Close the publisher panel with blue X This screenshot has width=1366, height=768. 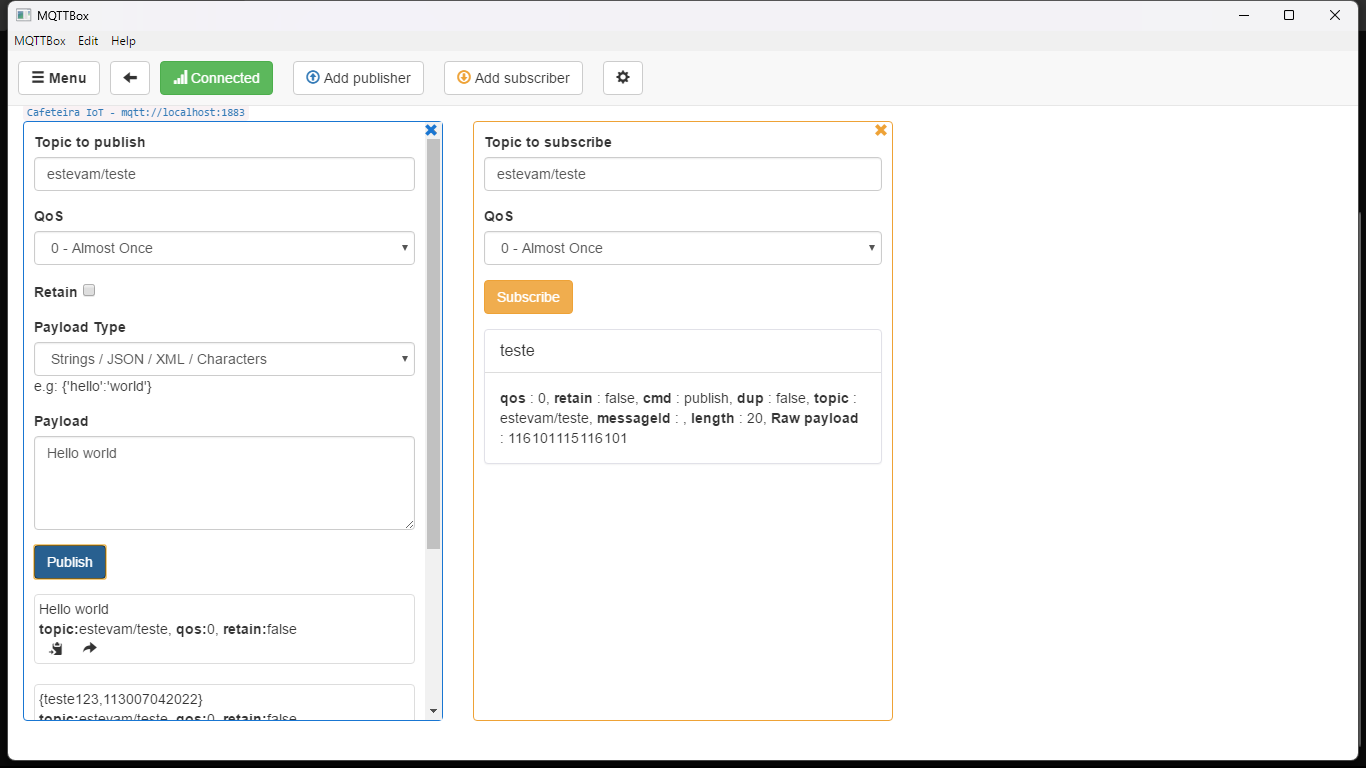click(431, 130)
